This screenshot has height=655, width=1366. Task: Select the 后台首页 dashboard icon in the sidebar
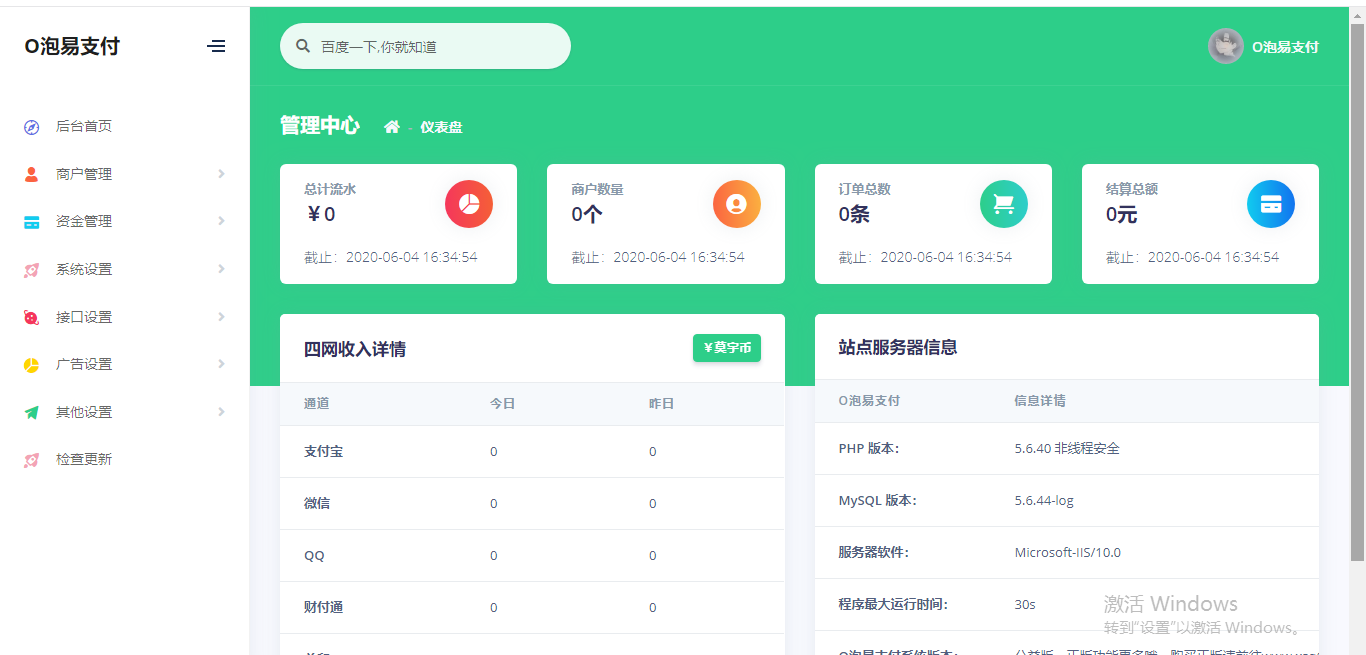[x=30, y=126]
